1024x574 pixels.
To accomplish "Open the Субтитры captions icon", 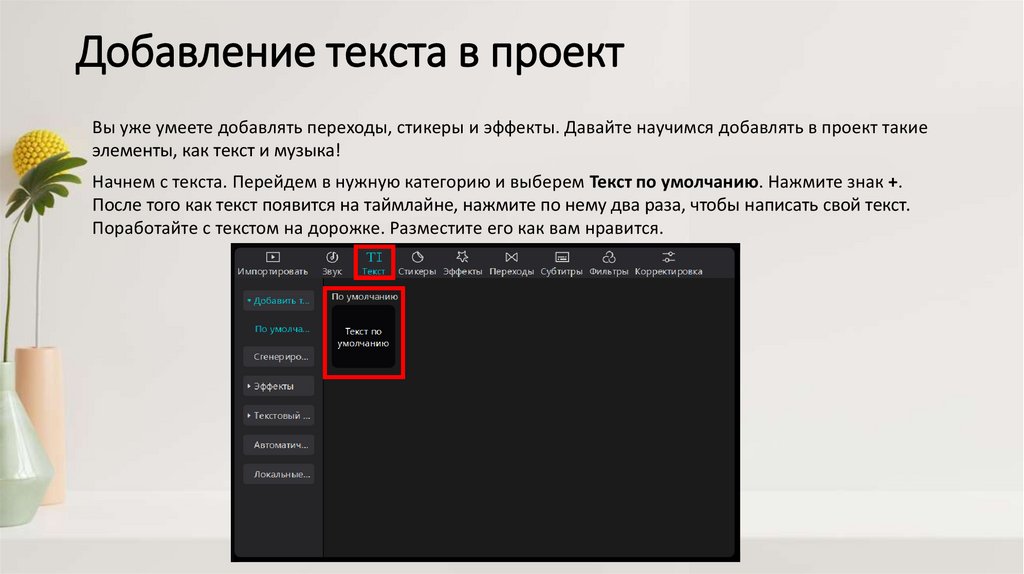I will pyautogui.click(x=561, y=258).
